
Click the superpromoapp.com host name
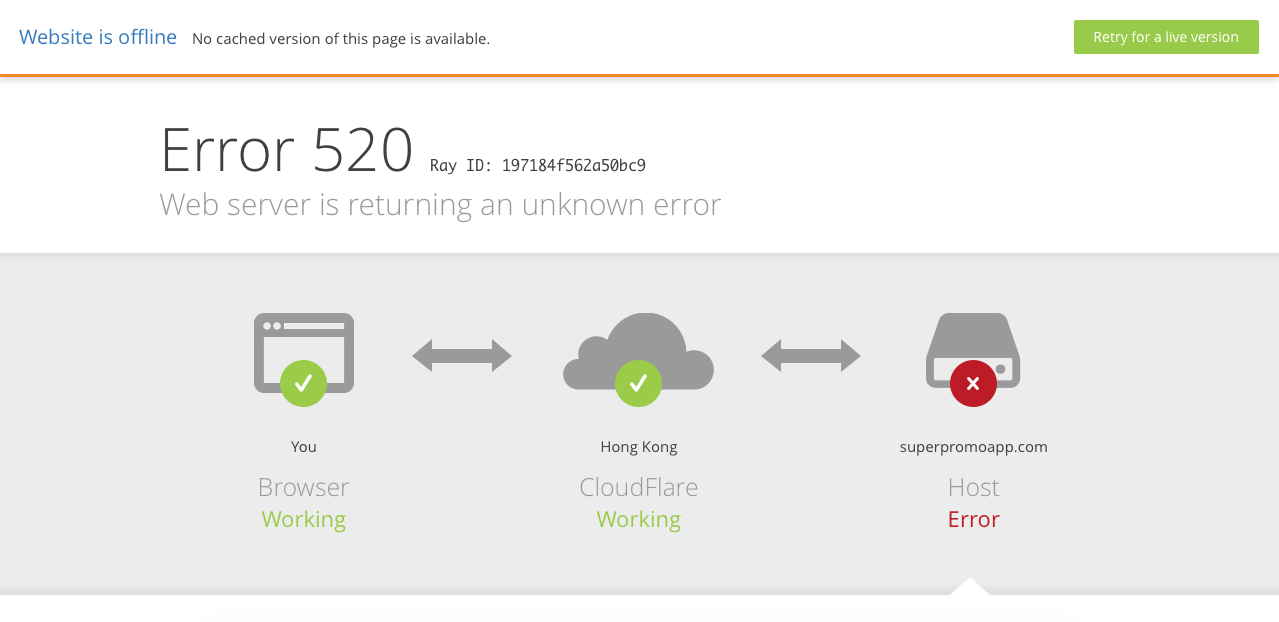973,447
